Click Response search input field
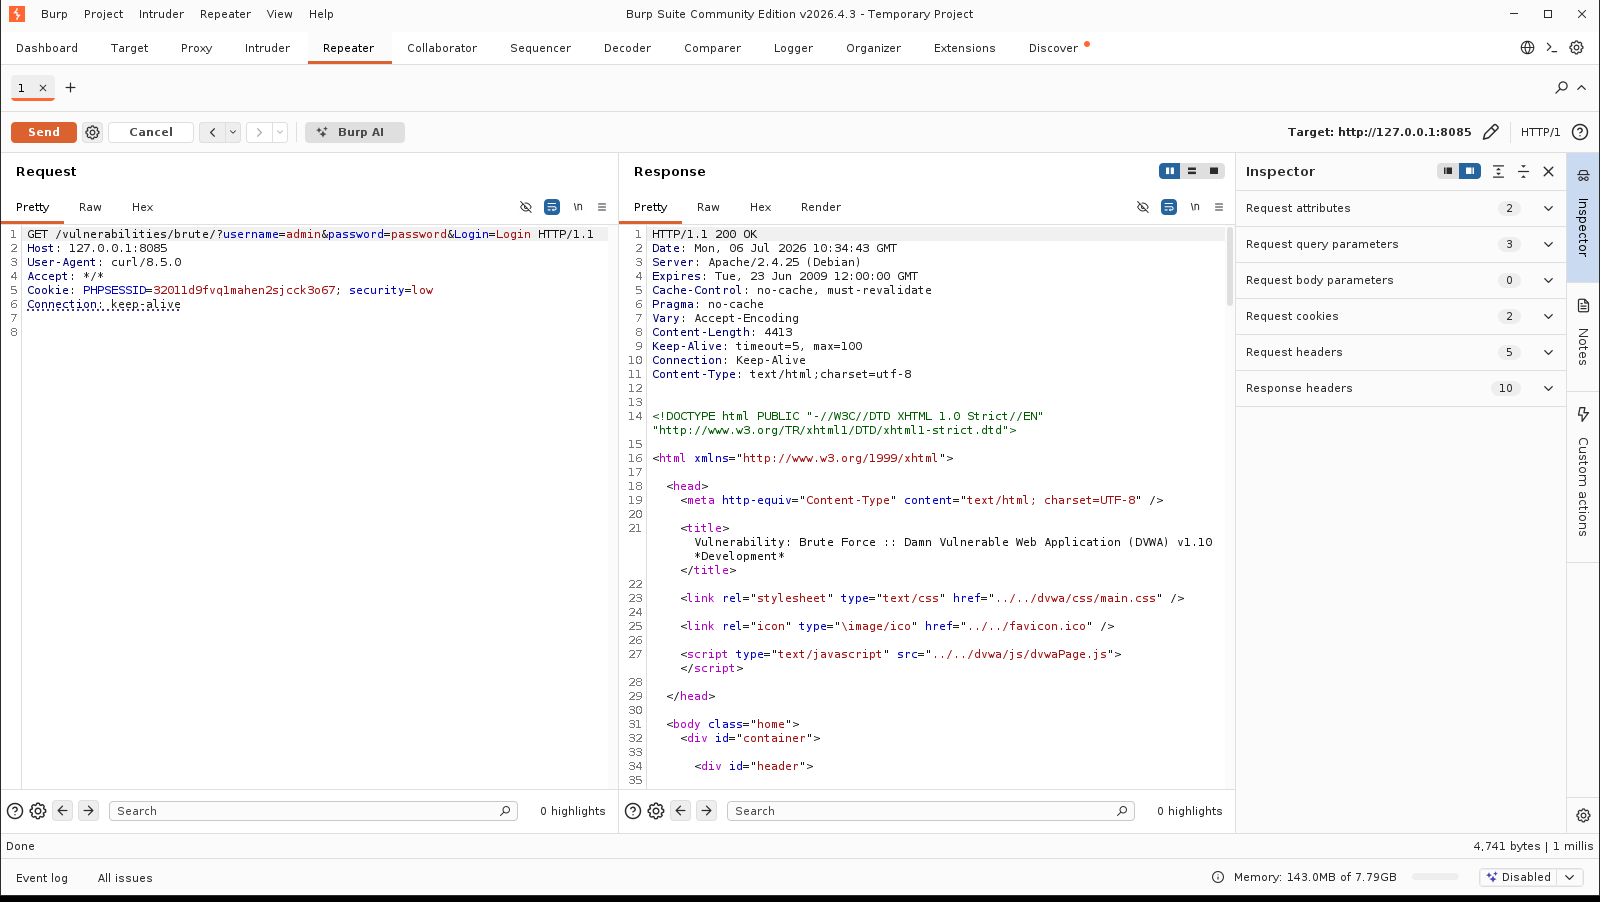 (x=931, y=811)
